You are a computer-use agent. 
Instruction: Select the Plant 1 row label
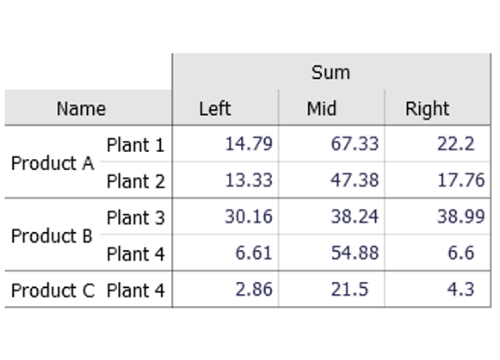pyautogui.click(x=136, y=144)
